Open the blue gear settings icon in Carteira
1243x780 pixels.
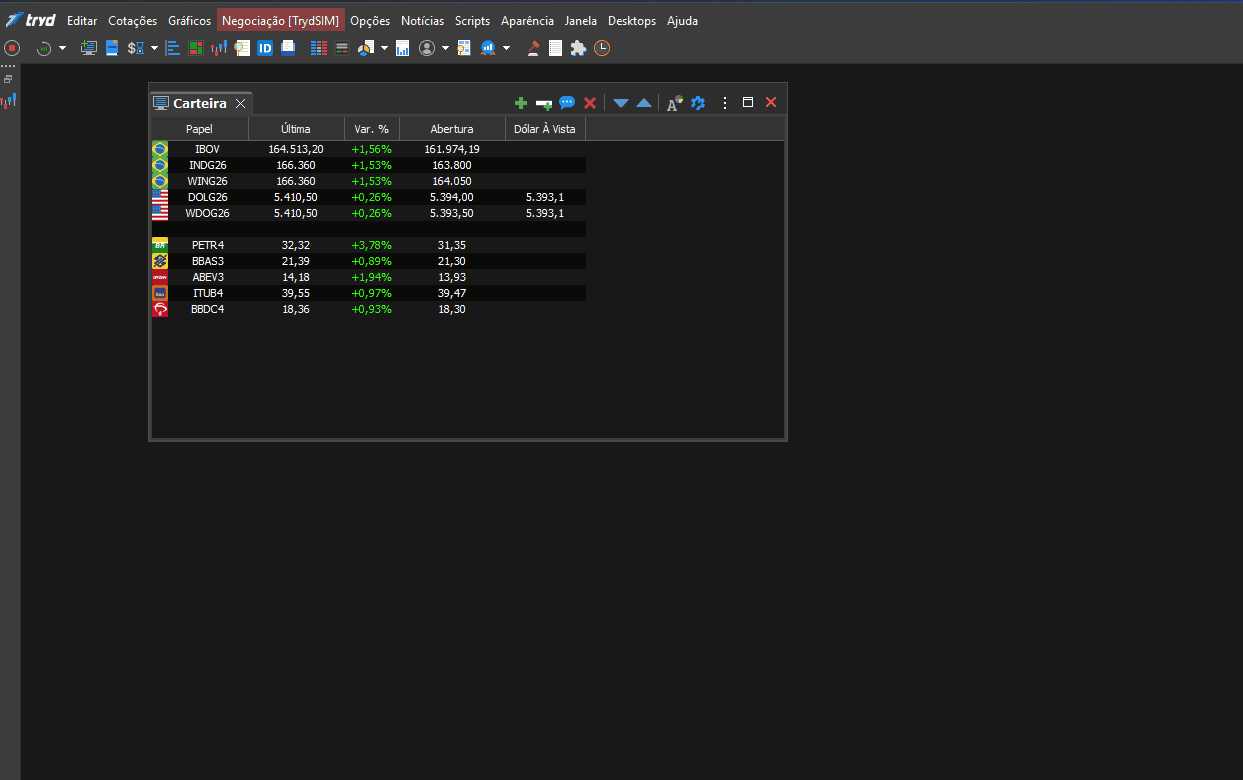[x=698, y=103]
